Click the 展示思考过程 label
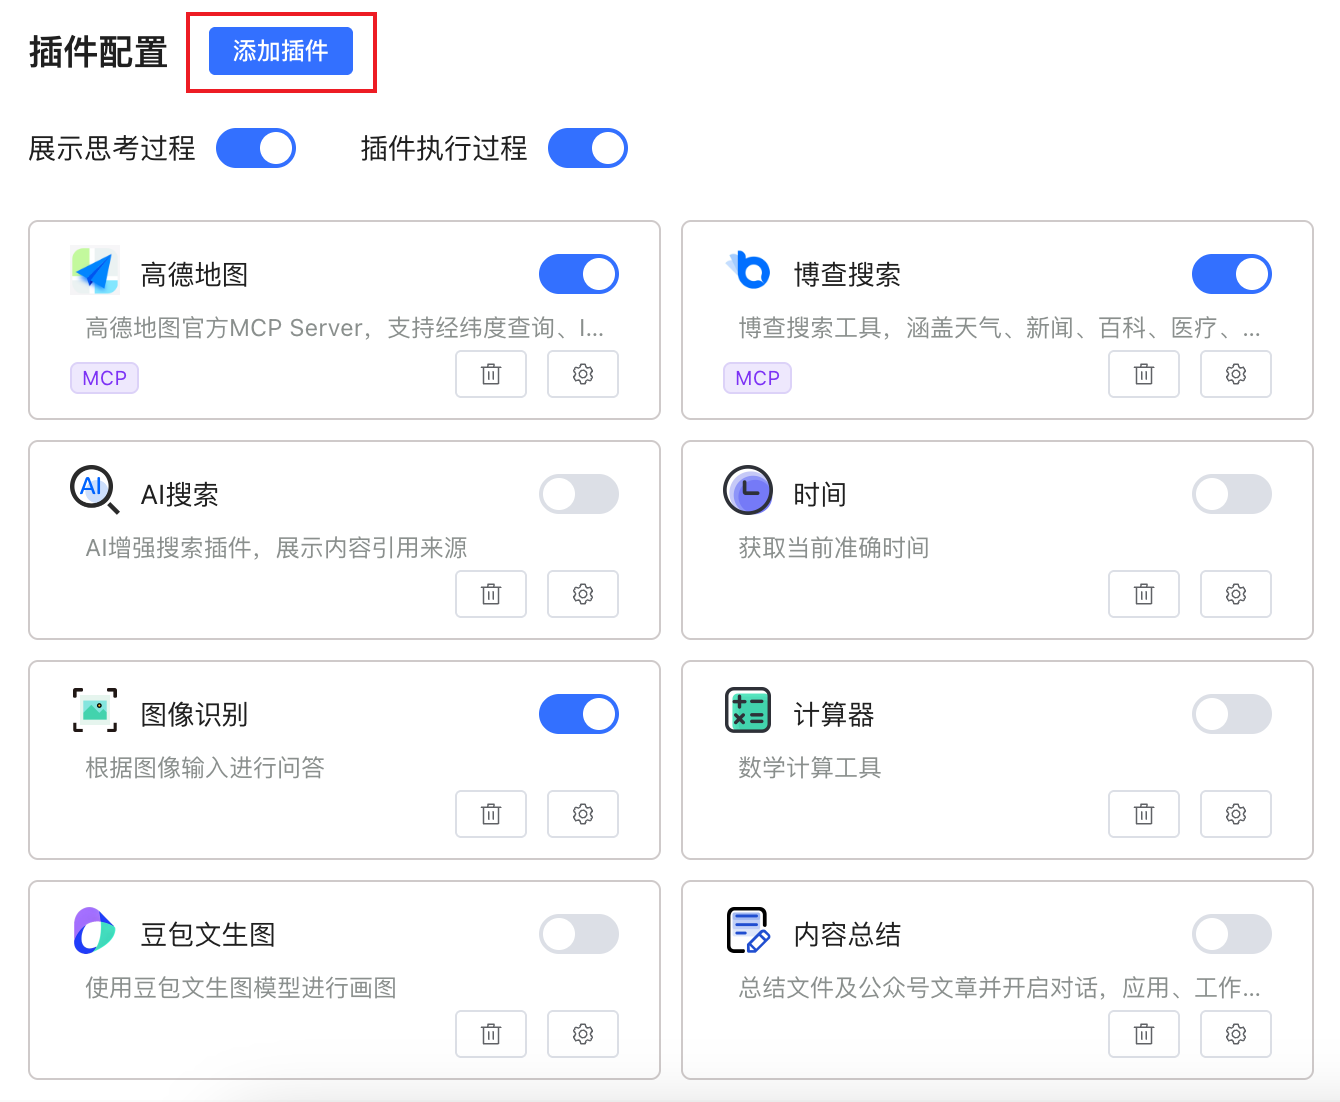The height and width of the screenshot is (1102, 1340). (x=112, y=149)
